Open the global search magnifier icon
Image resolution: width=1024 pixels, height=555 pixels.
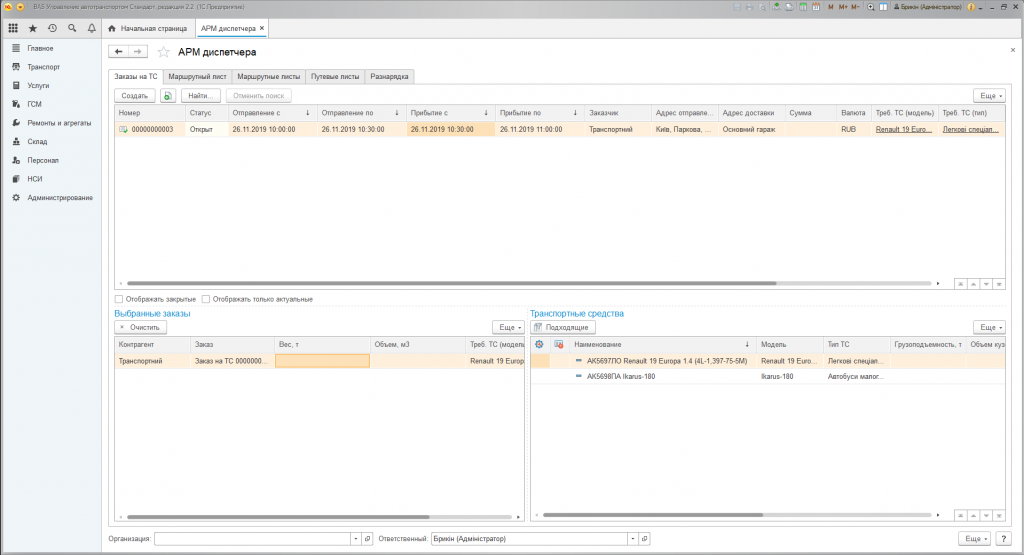pos(72,28)
